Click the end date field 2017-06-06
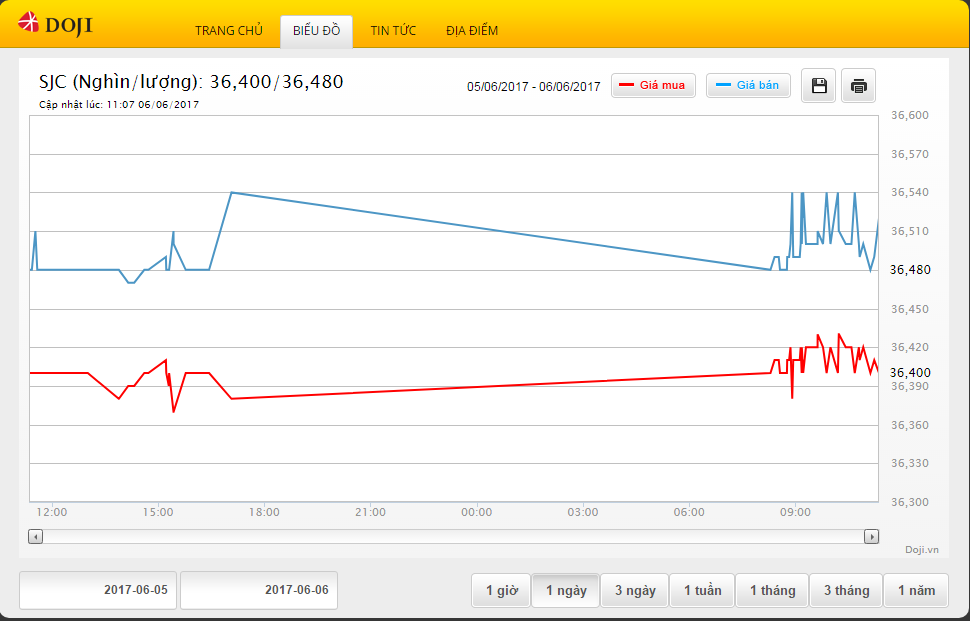 click(259, 590)
